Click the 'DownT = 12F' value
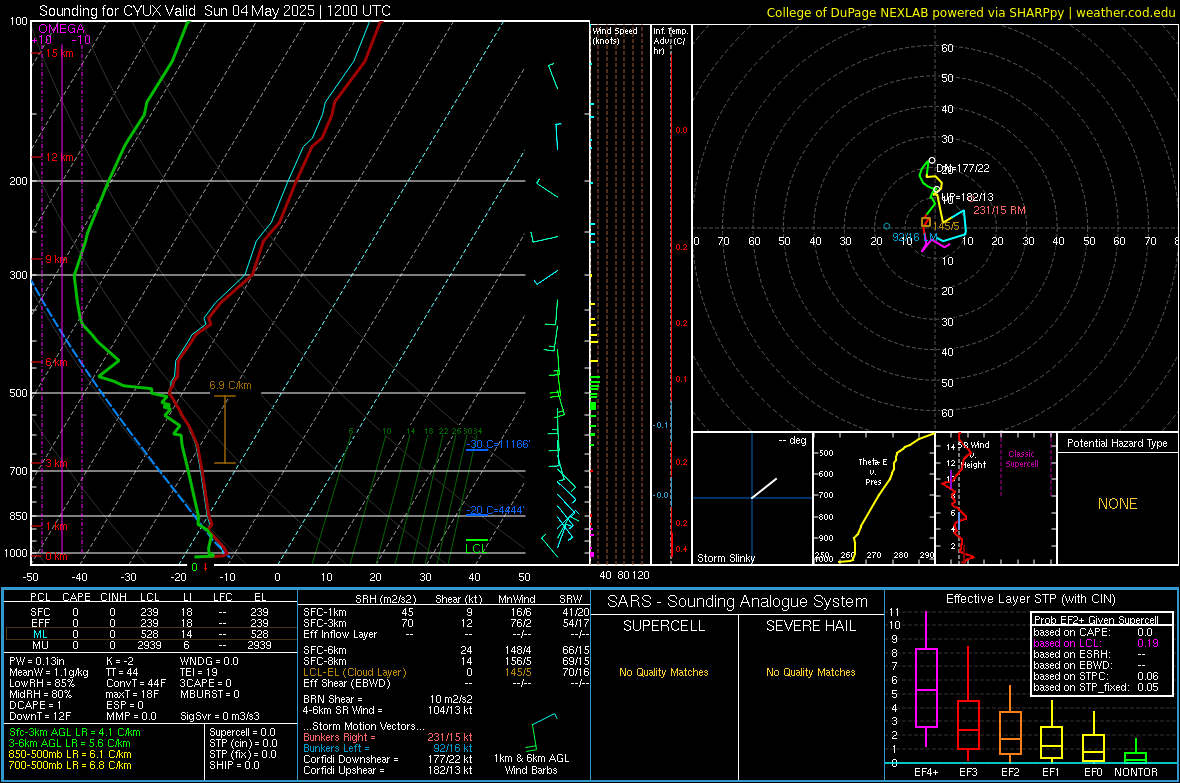 pos(40,716)
